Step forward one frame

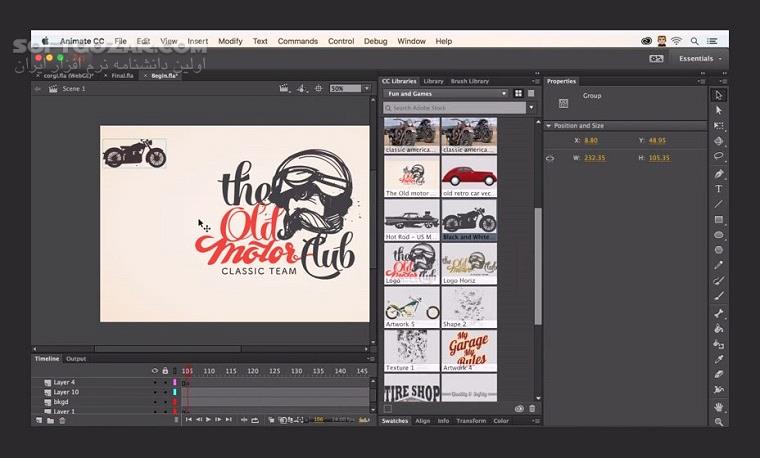(218, 420)
